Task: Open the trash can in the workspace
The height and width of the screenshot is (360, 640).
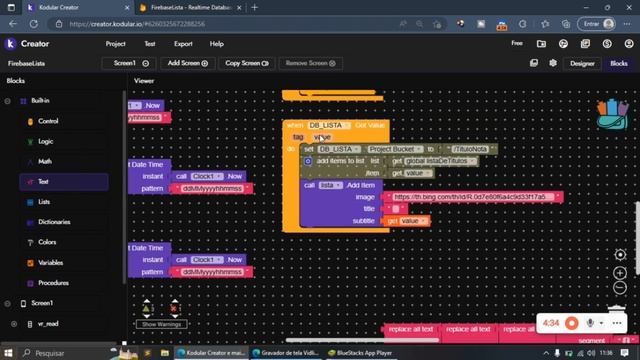Action: click(x=616, y=309)
